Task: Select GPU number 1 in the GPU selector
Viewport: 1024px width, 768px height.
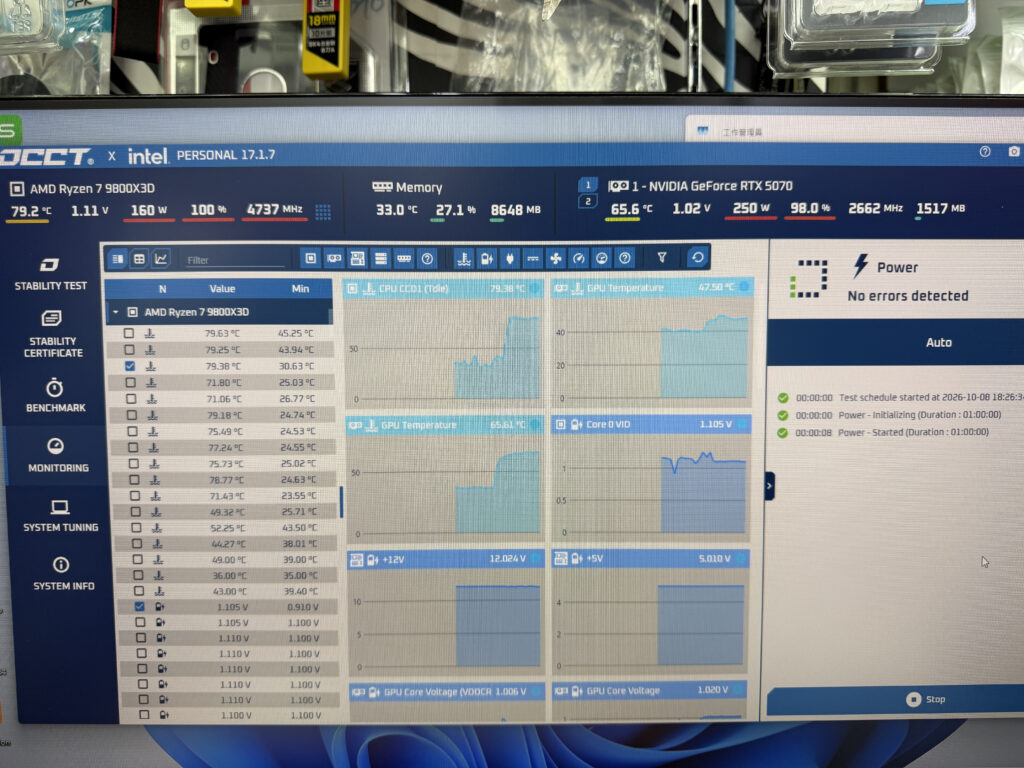Action: pyautogui.click(x=587, y=185)
